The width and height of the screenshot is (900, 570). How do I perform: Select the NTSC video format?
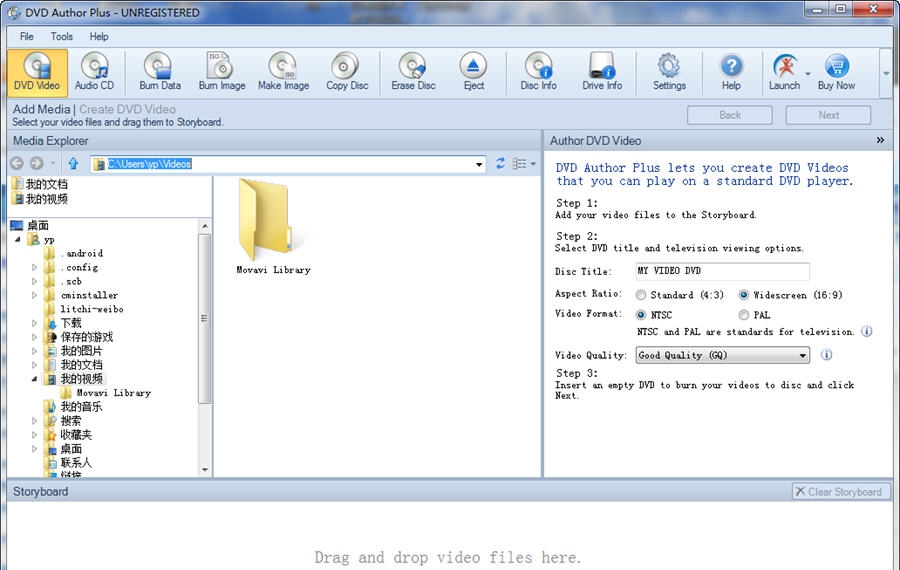tap(642, 315)
